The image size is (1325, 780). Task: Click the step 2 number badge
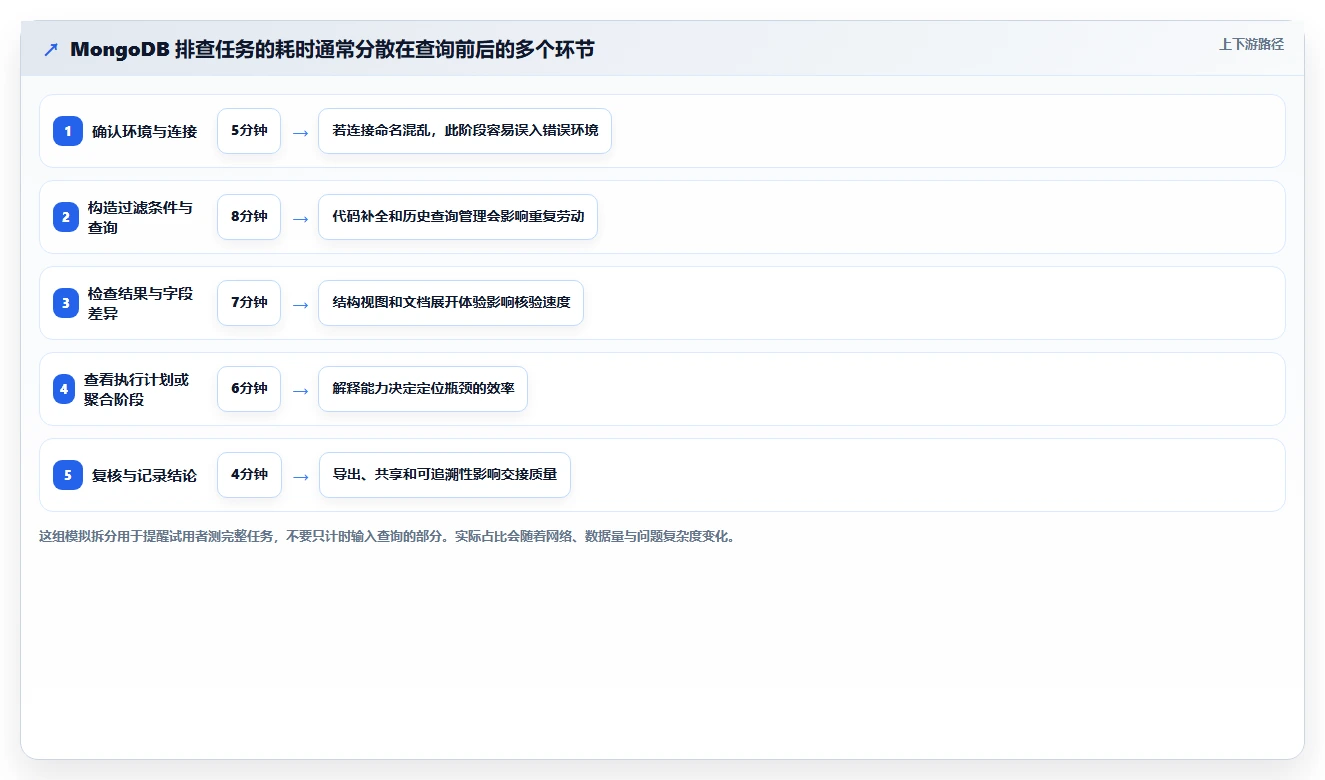click(65, 217)
